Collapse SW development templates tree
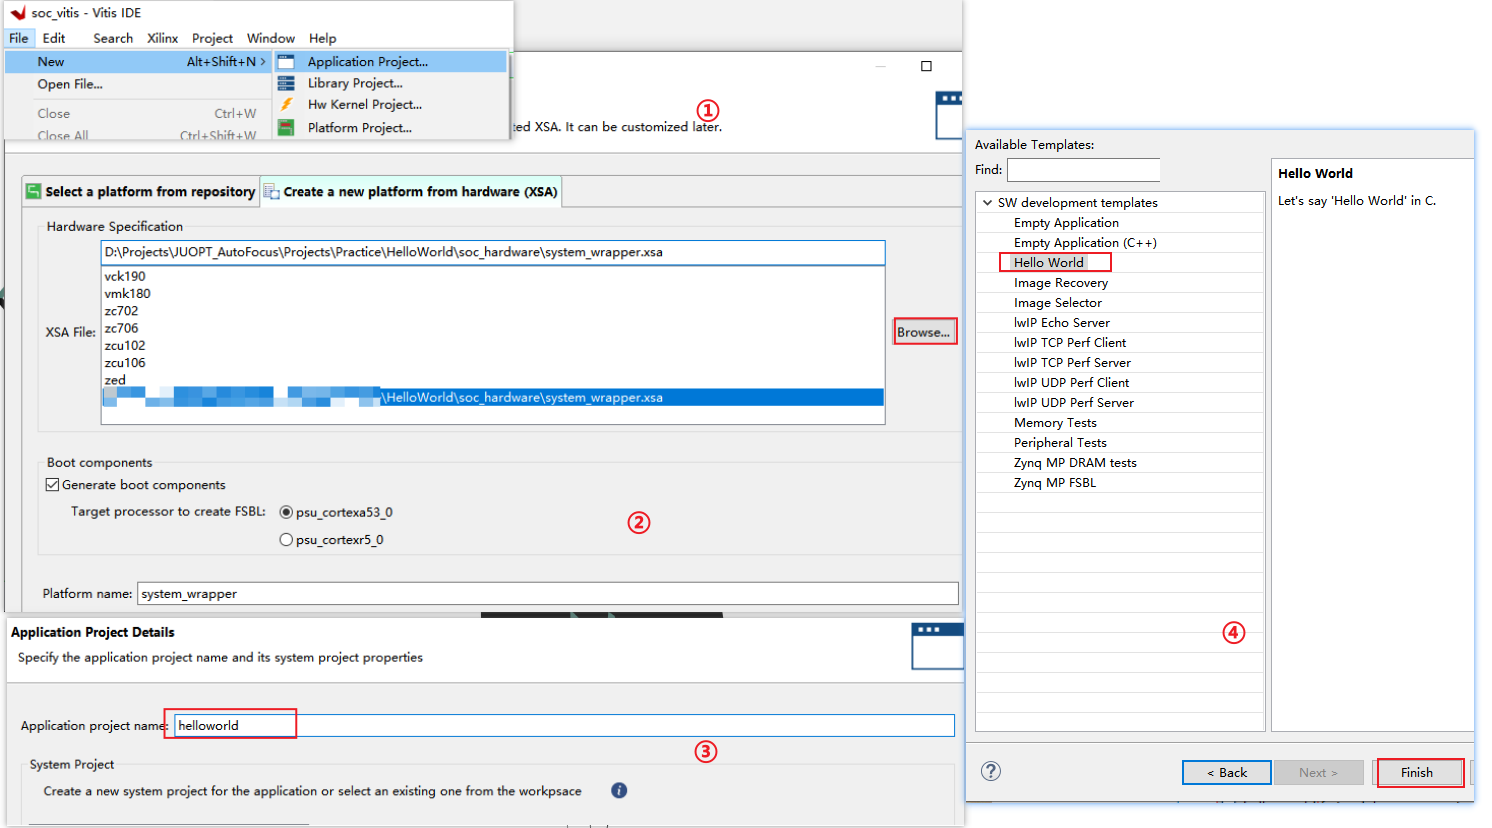The height and width of the screenshot is (828, 1492). coord(987,202)
